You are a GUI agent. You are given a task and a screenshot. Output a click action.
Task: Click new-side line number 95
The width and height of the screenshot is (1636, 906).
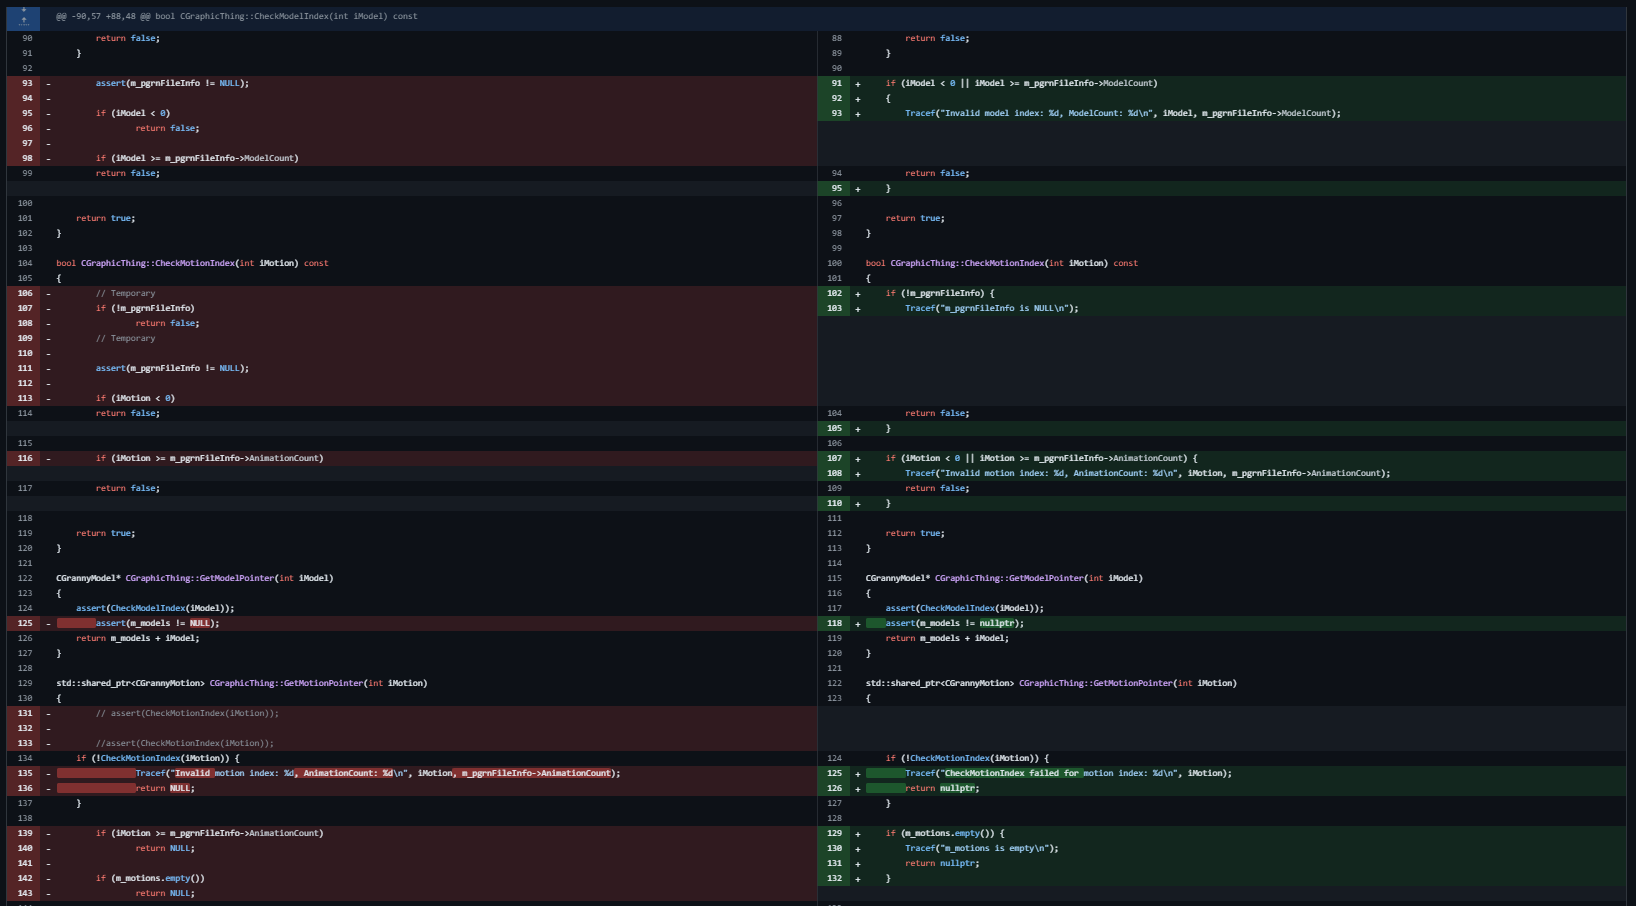pyautogui.click(x=836, y=188)
